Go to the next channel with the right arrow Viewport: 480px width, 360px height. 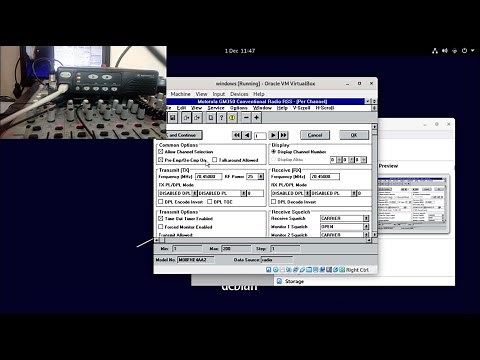(273, 135)
